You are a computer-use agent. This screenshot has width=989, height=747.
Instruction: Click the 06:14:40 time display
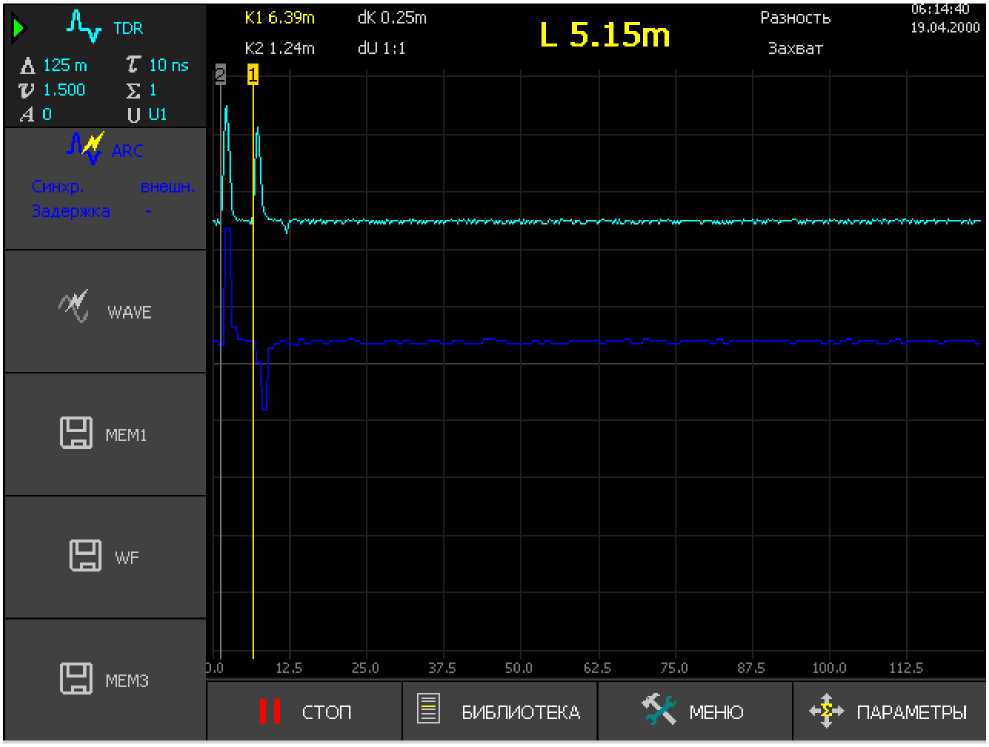940,9
